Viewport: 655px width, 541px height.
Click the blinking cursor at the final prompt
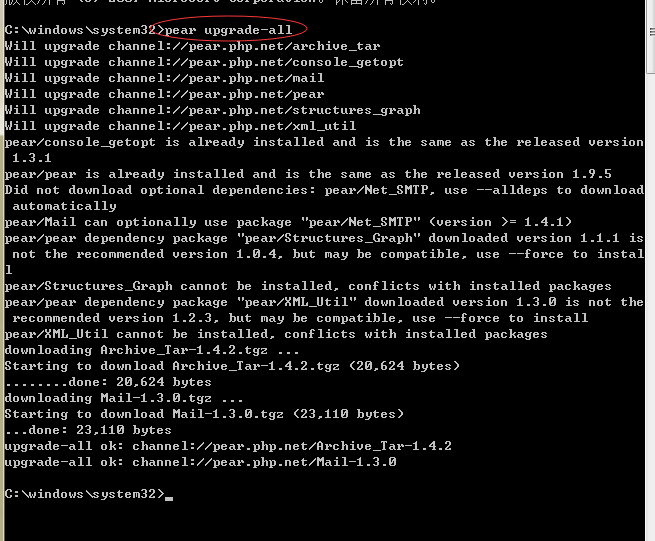169,498
